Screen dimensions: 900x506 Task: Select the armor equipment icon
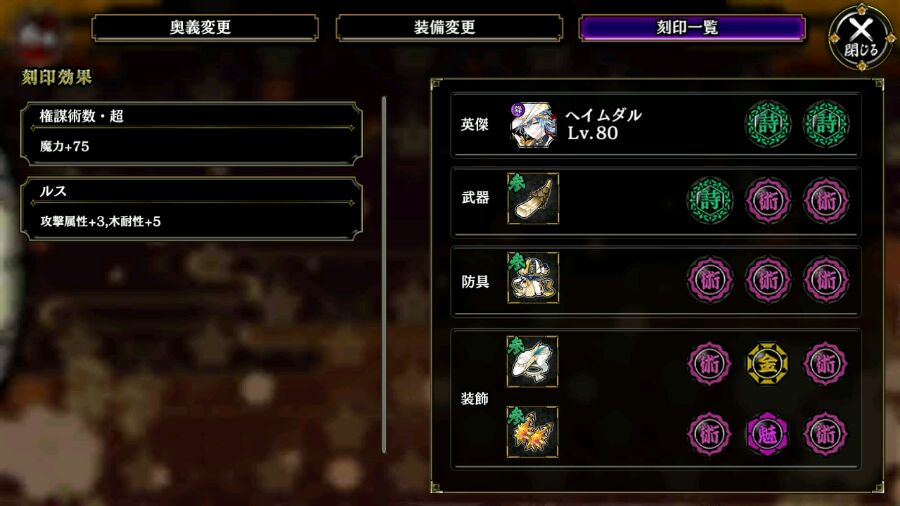(533, 278)
